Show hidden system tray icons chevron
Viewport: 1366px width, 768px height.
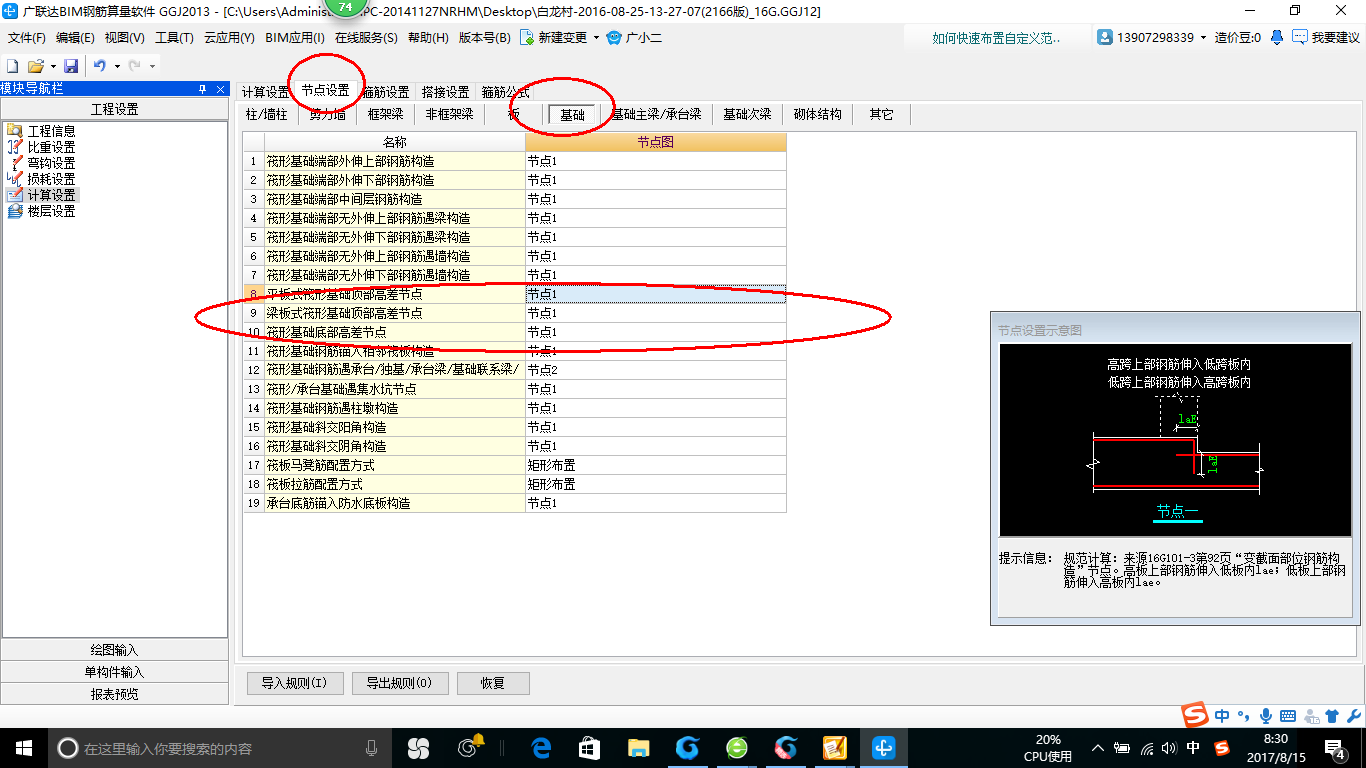1099,748
